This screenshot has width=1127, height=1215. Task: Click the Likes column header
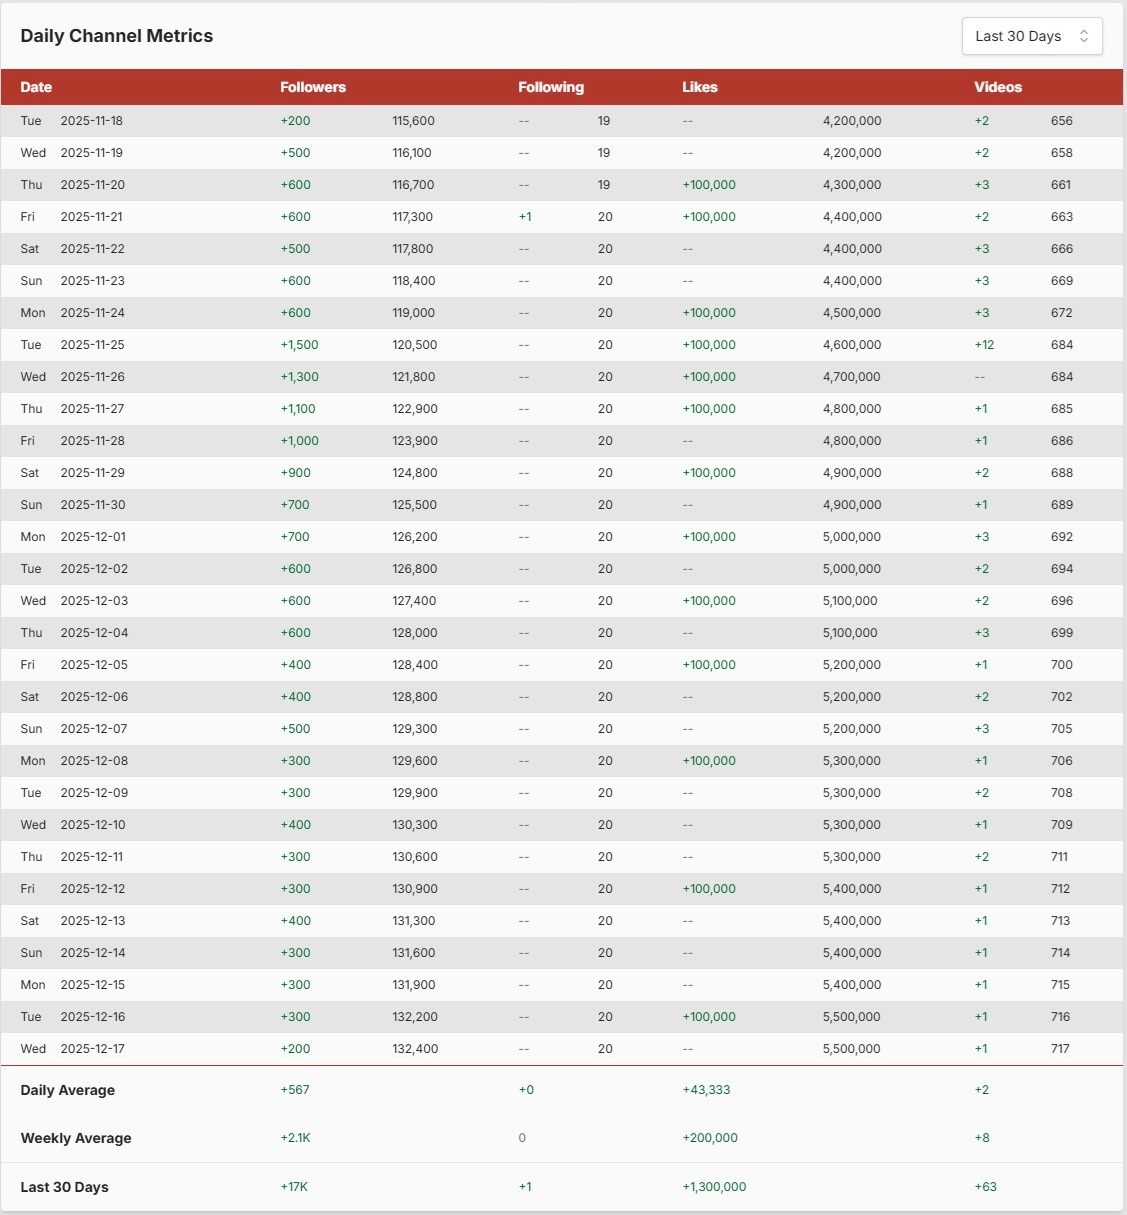[699, 87]
